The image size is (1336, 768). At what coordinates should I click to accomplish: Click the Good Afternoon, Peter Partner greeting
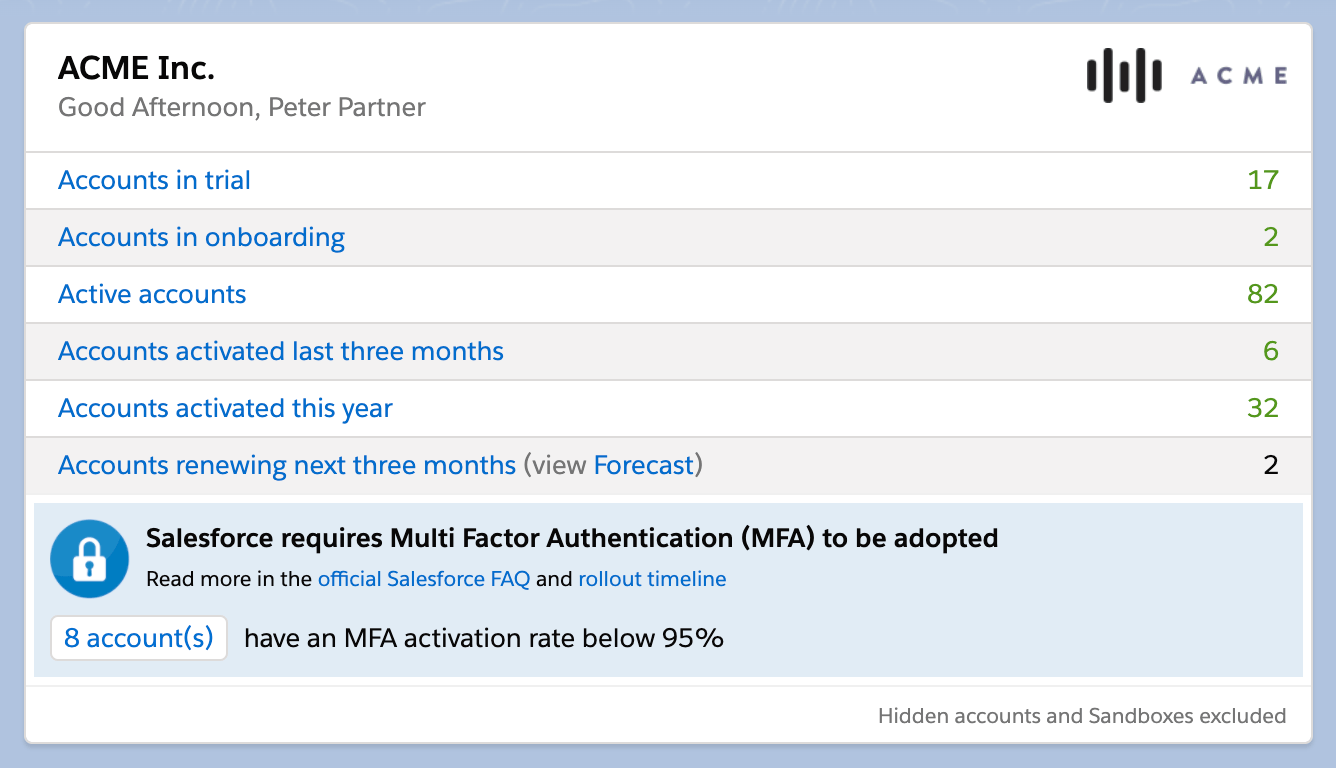(242, 107)
